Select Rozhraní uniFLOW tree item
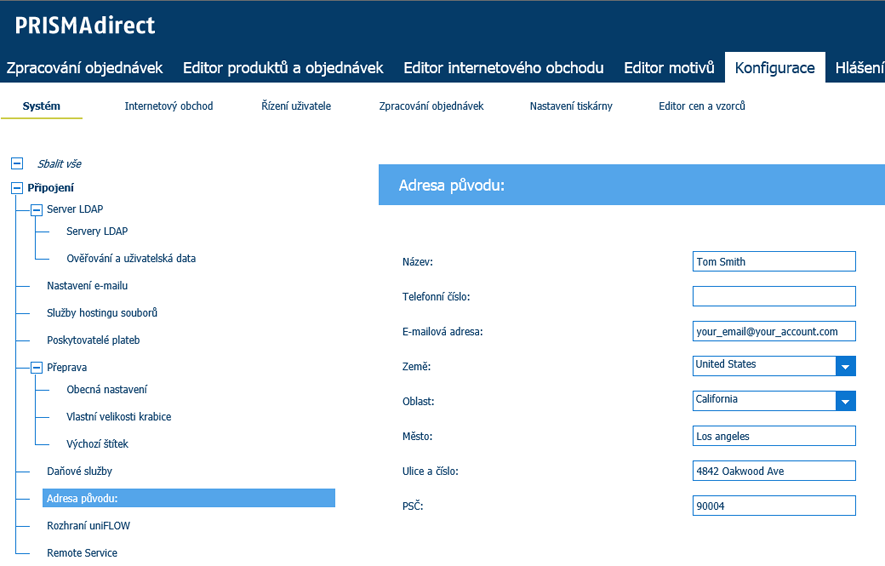Viewport: 885px width, 566px height. pyautogui.click(x=88, y=525)
